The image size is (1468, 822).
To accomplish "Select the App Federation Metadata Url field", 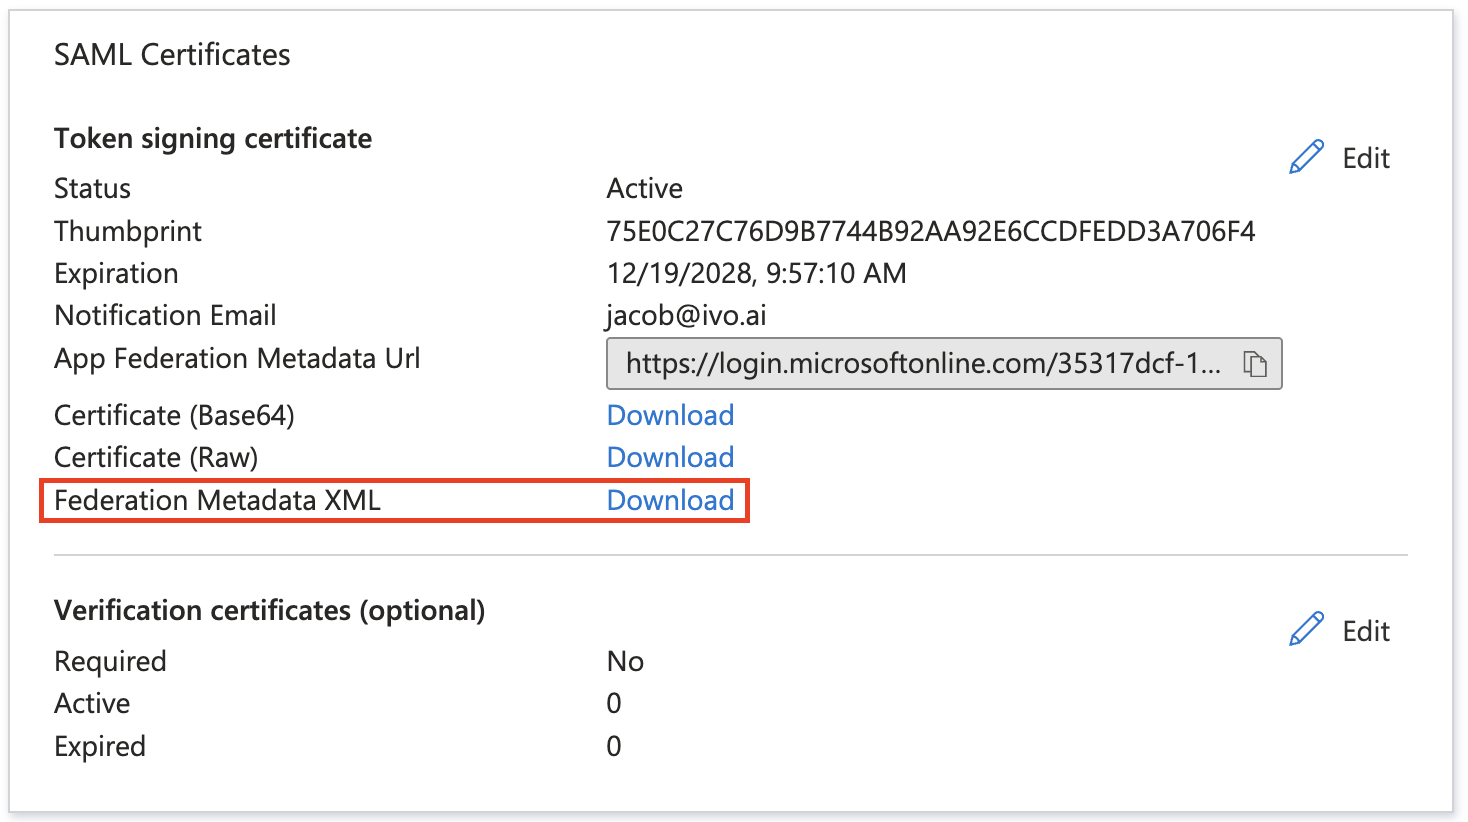I will 923,363.
